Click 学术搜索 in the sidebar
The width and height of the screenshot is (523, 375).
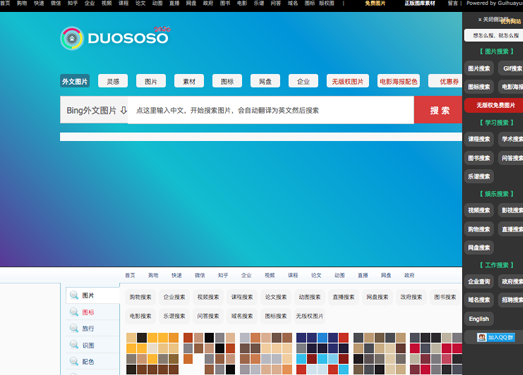(x=511, y=139)
